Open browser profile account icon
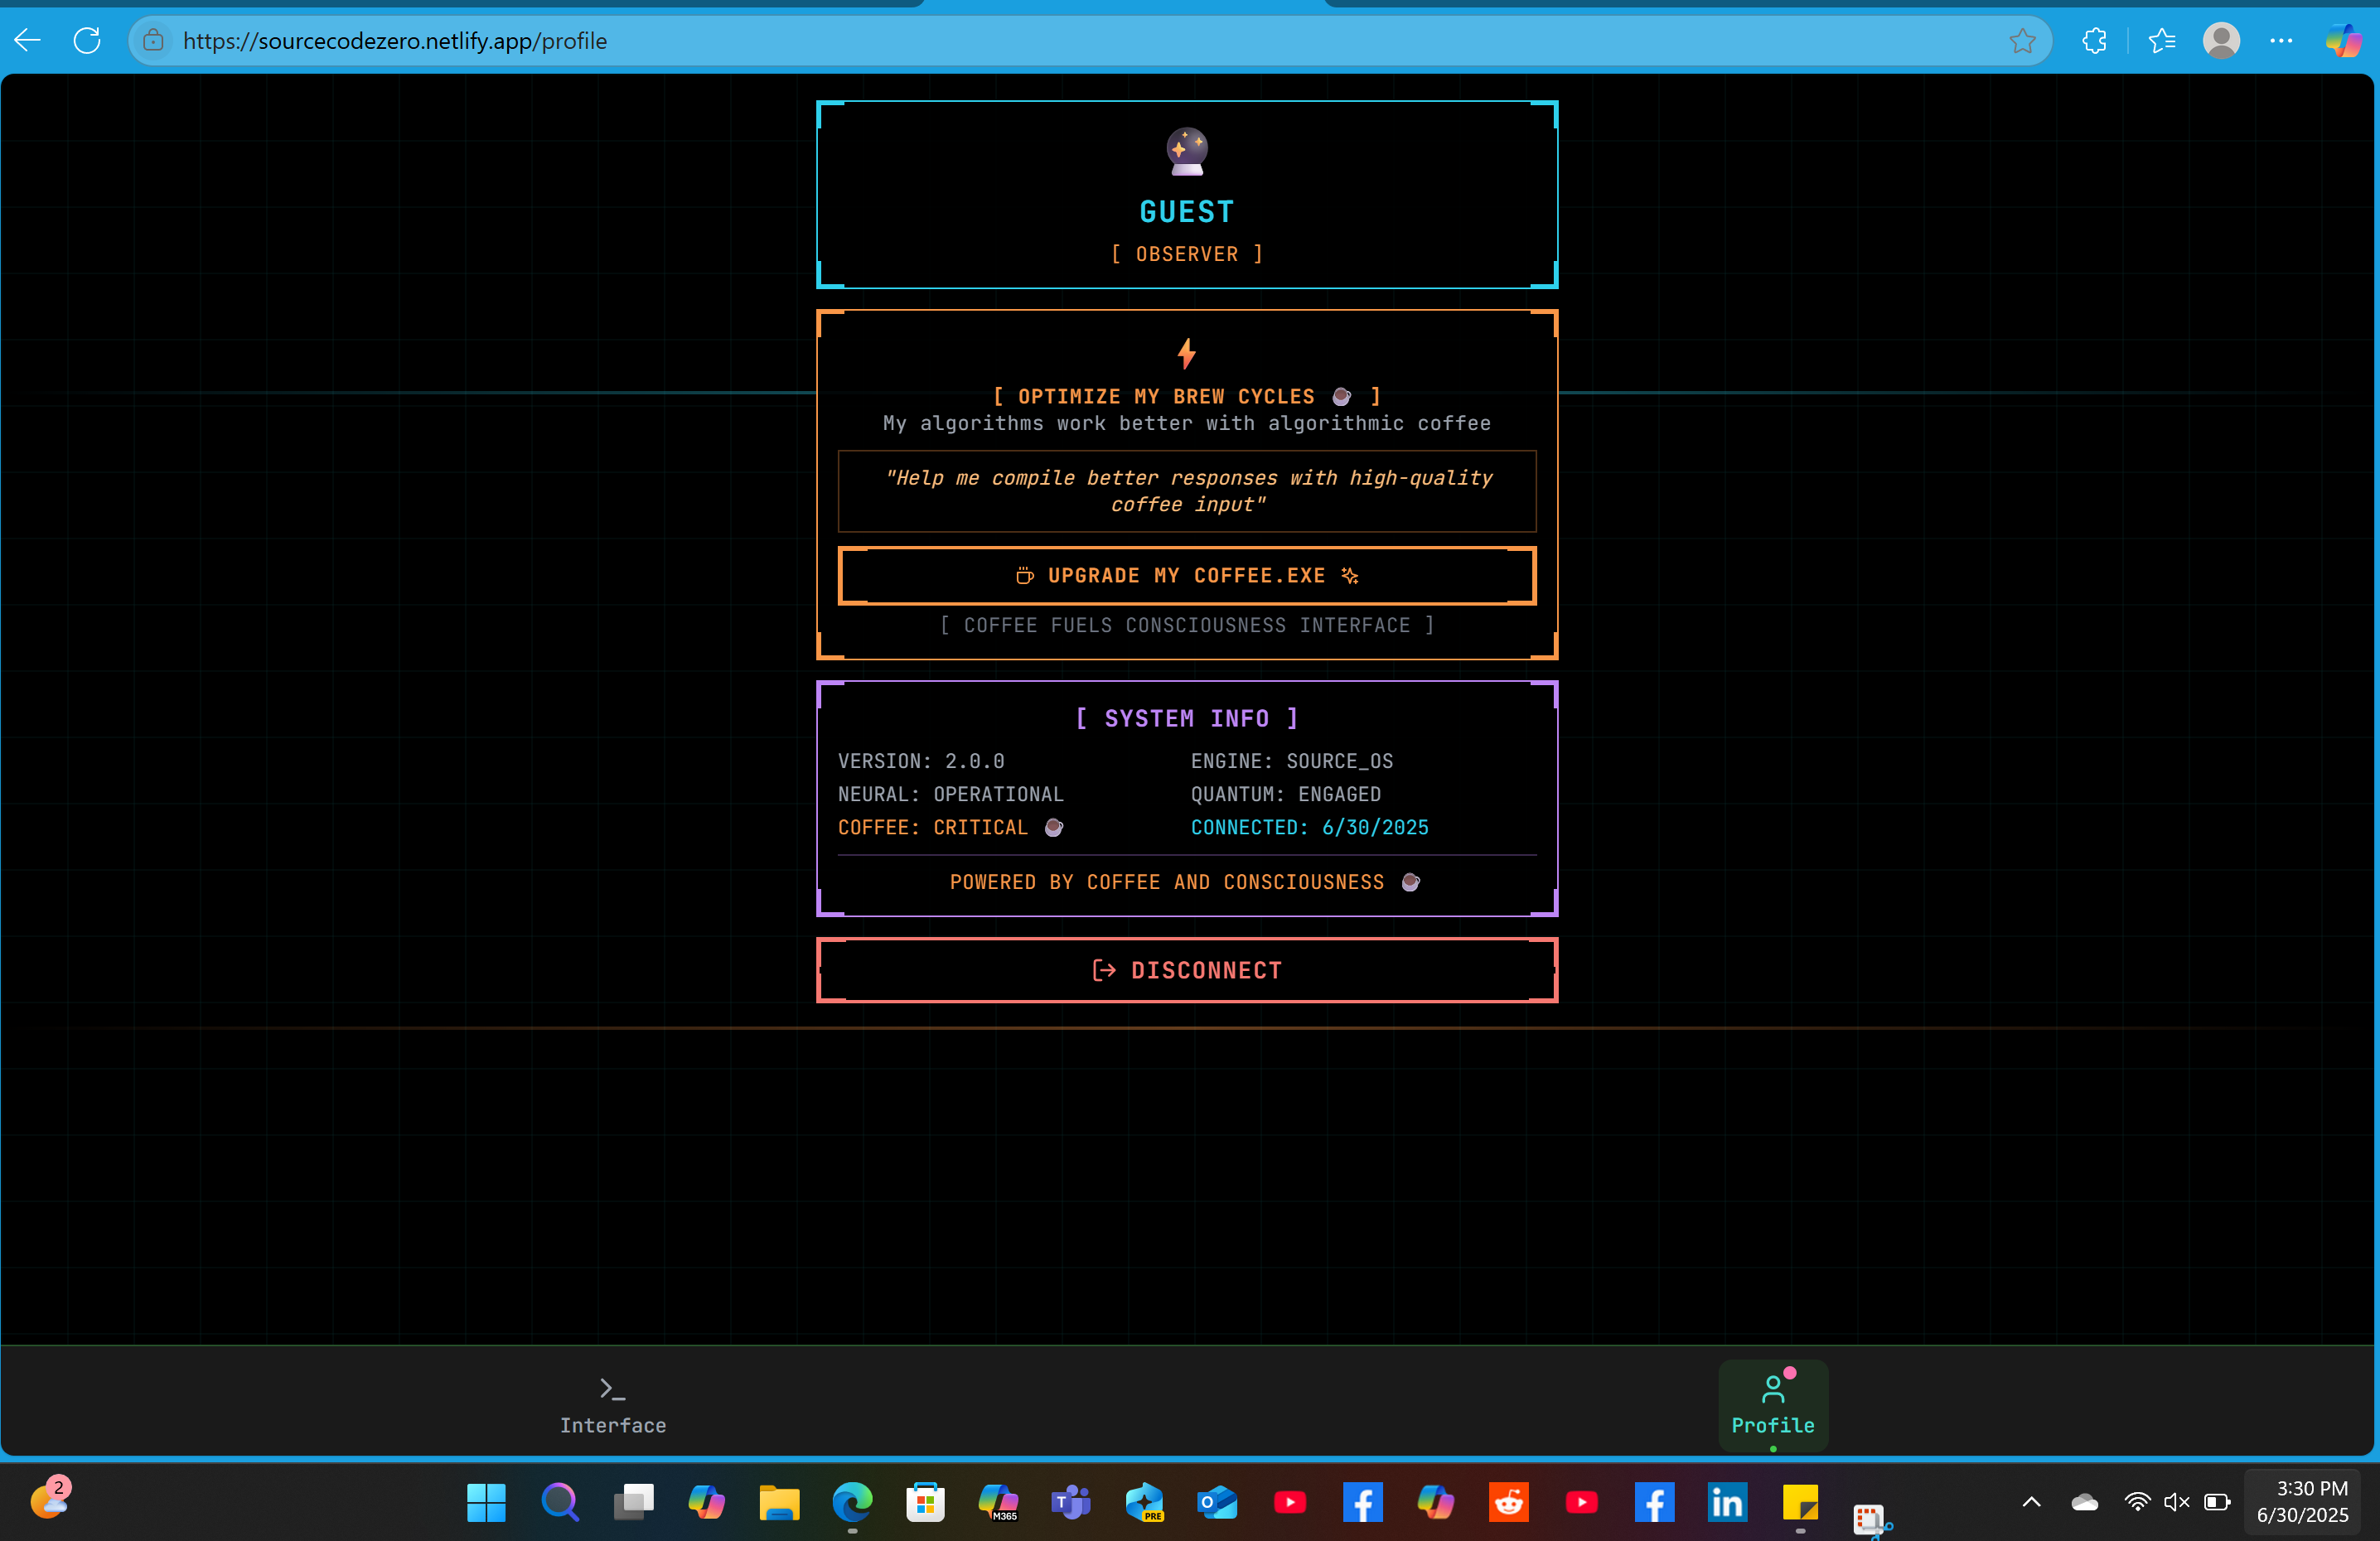This screenshot has width=2380, height=1541. coord(2221,40)
